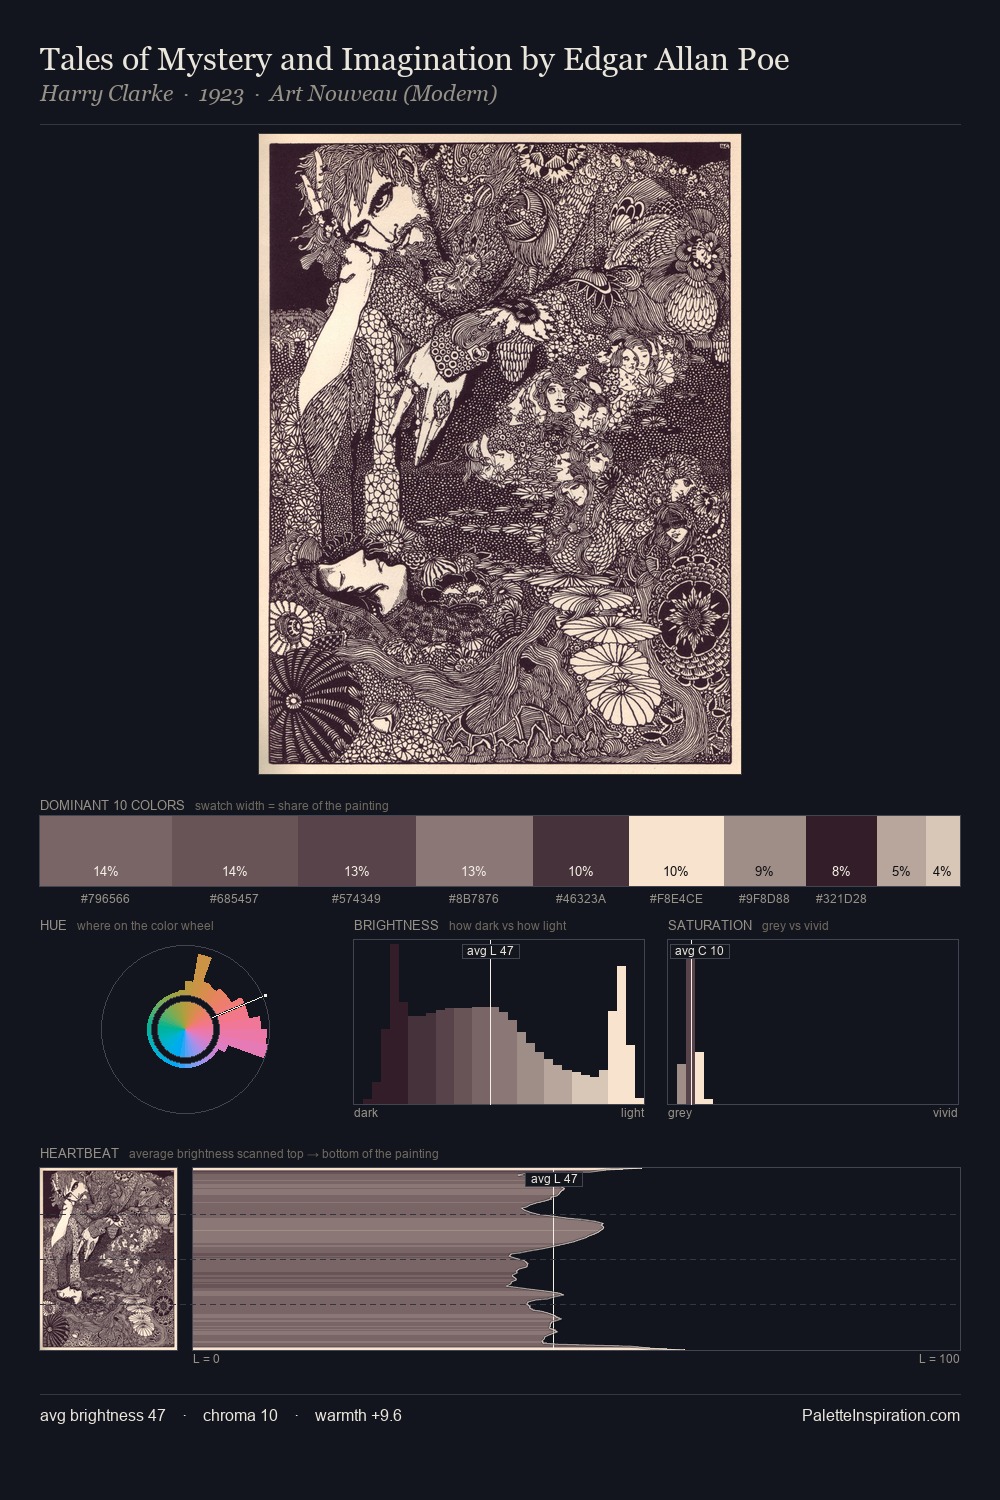This screenshot has width=1000, height=1500.
Task: Click the 'vivid' axis label
Action: (945, 1113)
